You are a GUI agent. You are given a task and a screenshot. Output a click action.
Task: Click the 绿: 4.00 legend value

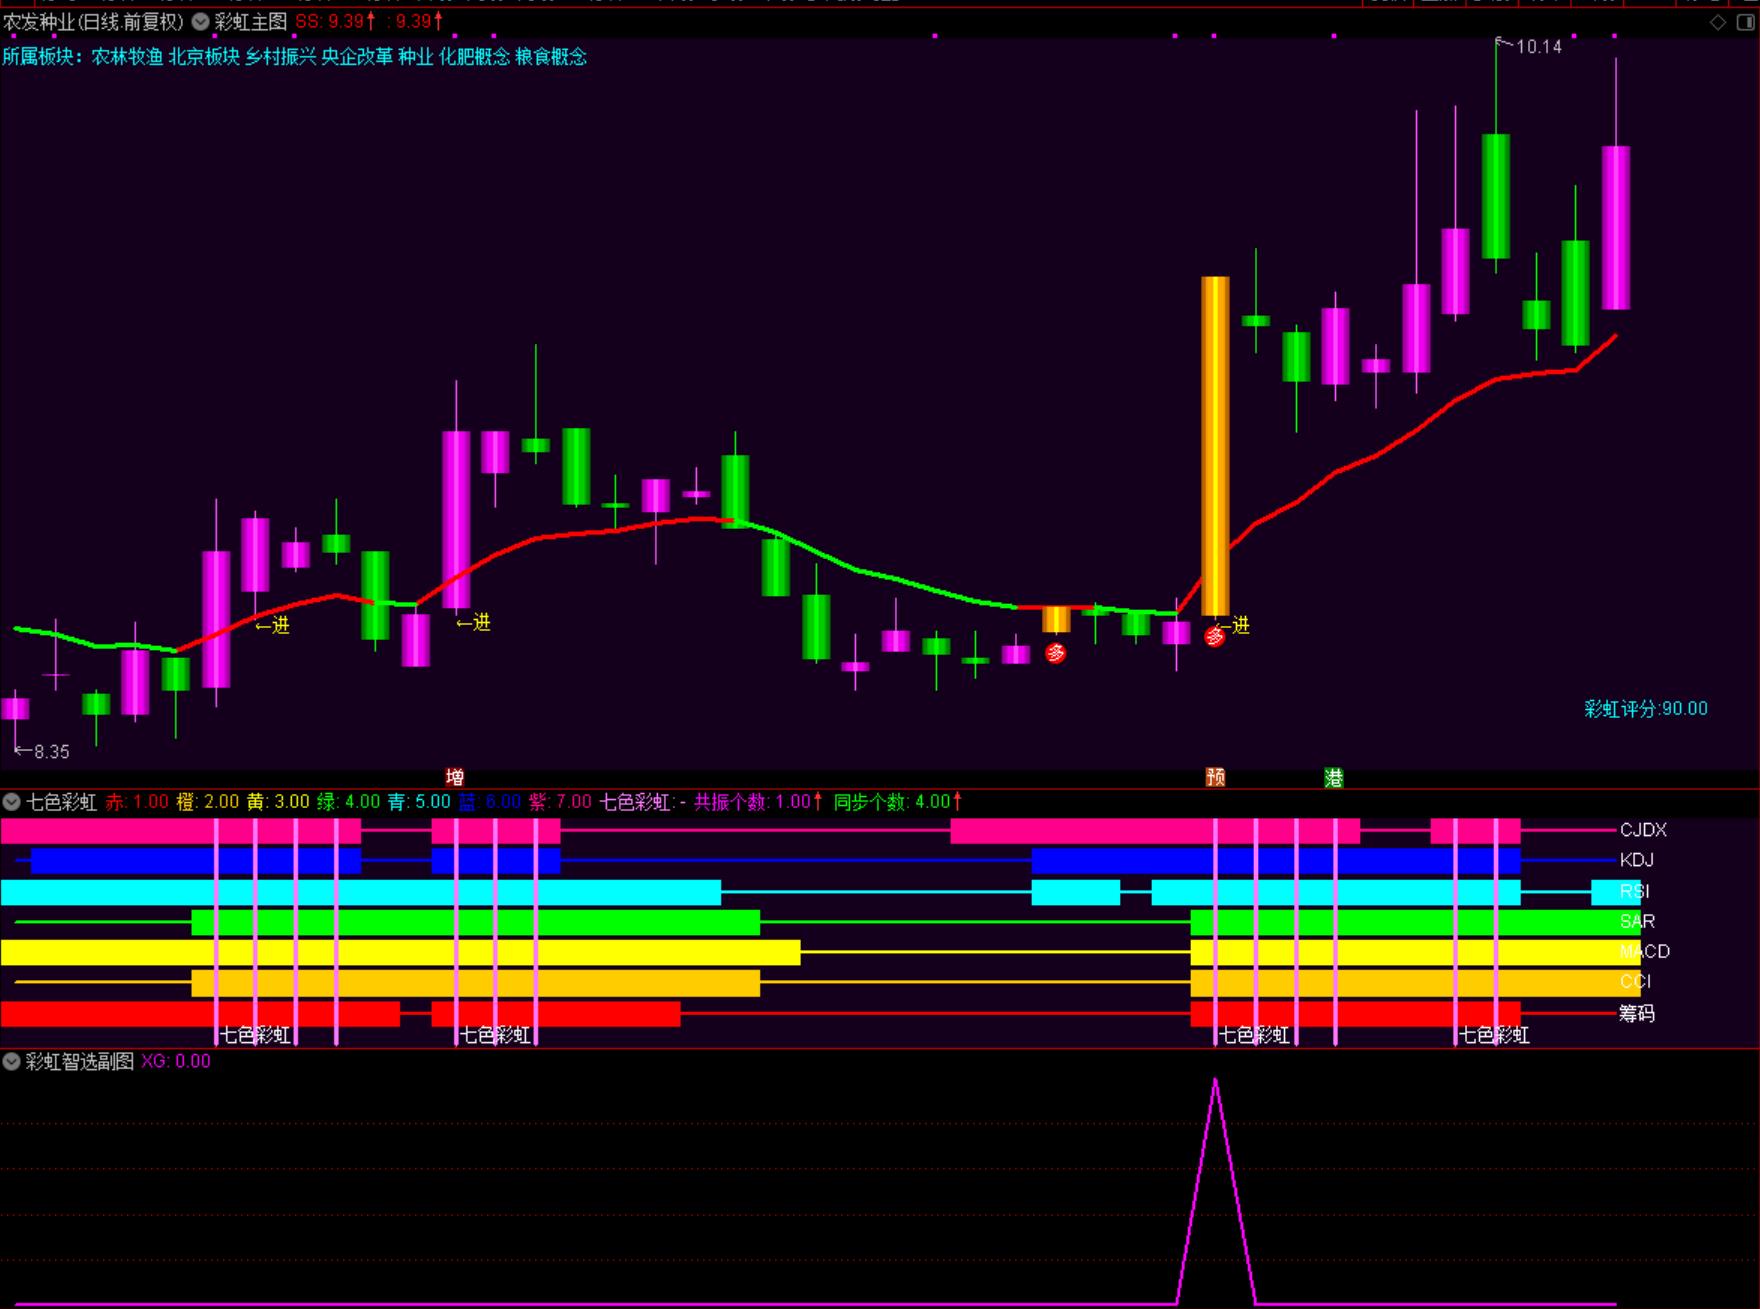[x=349, y=801]
